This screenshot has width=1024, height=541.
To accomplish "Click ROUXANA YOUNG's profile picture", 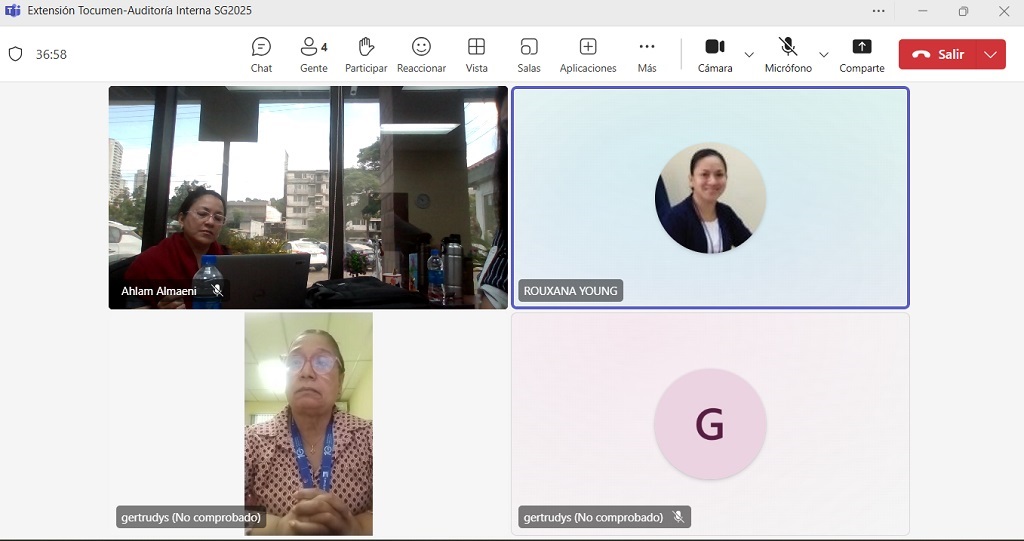I will point(710,198).
